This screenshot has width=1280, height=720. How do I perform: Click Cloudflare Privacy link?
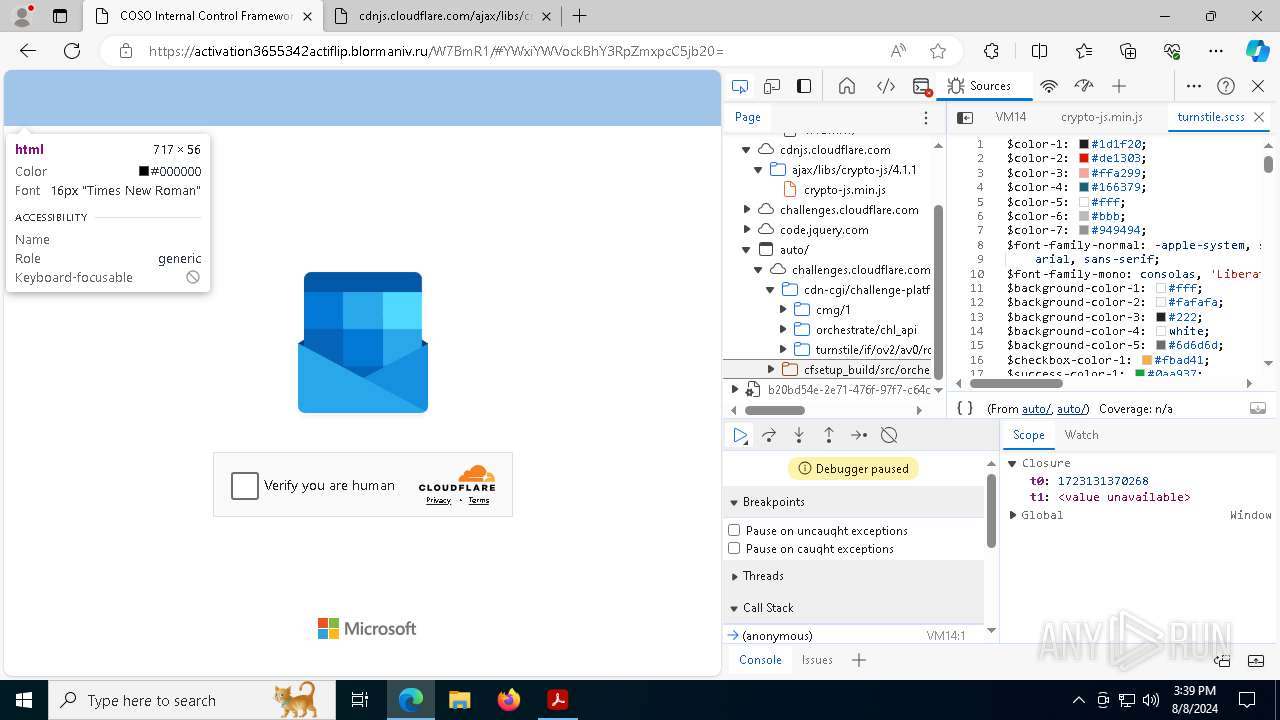pyautogui.click(x=438, y=500)
